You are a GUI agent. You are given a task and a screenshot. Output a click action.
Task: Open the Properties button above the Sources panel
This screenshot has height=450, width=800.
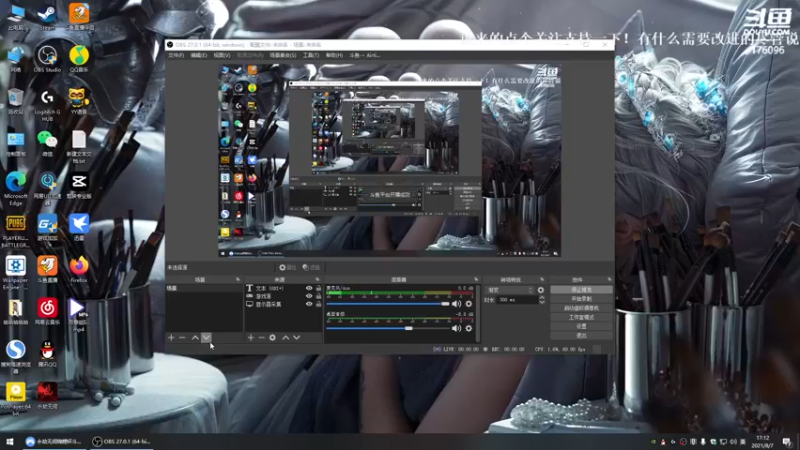288,267
